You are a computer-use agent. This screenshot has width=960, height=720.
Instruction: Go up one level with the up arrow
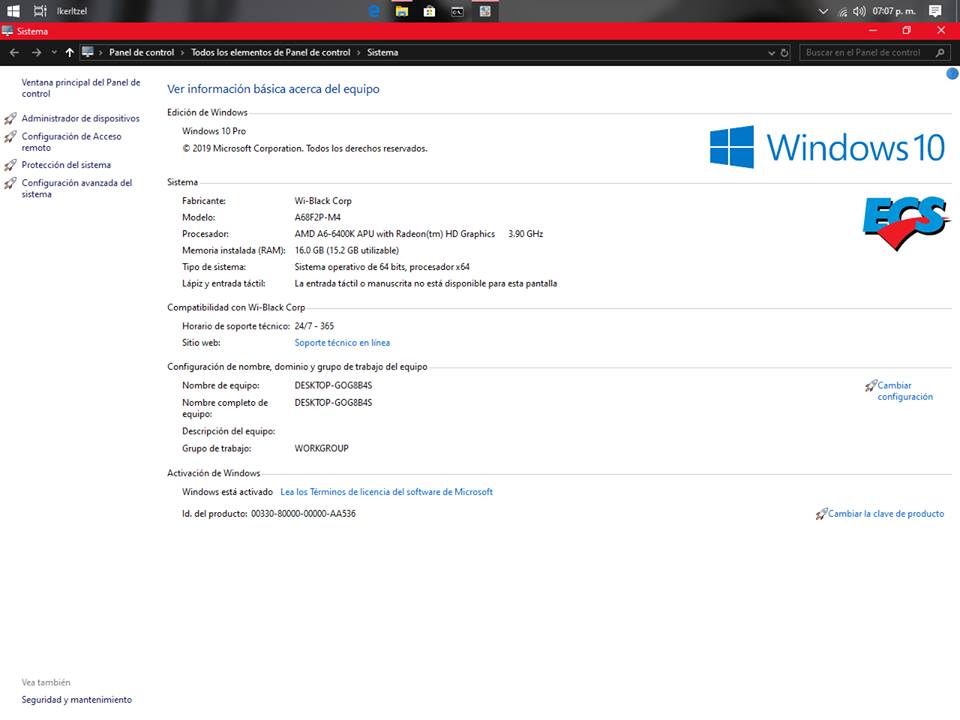[x=70, y=53]
